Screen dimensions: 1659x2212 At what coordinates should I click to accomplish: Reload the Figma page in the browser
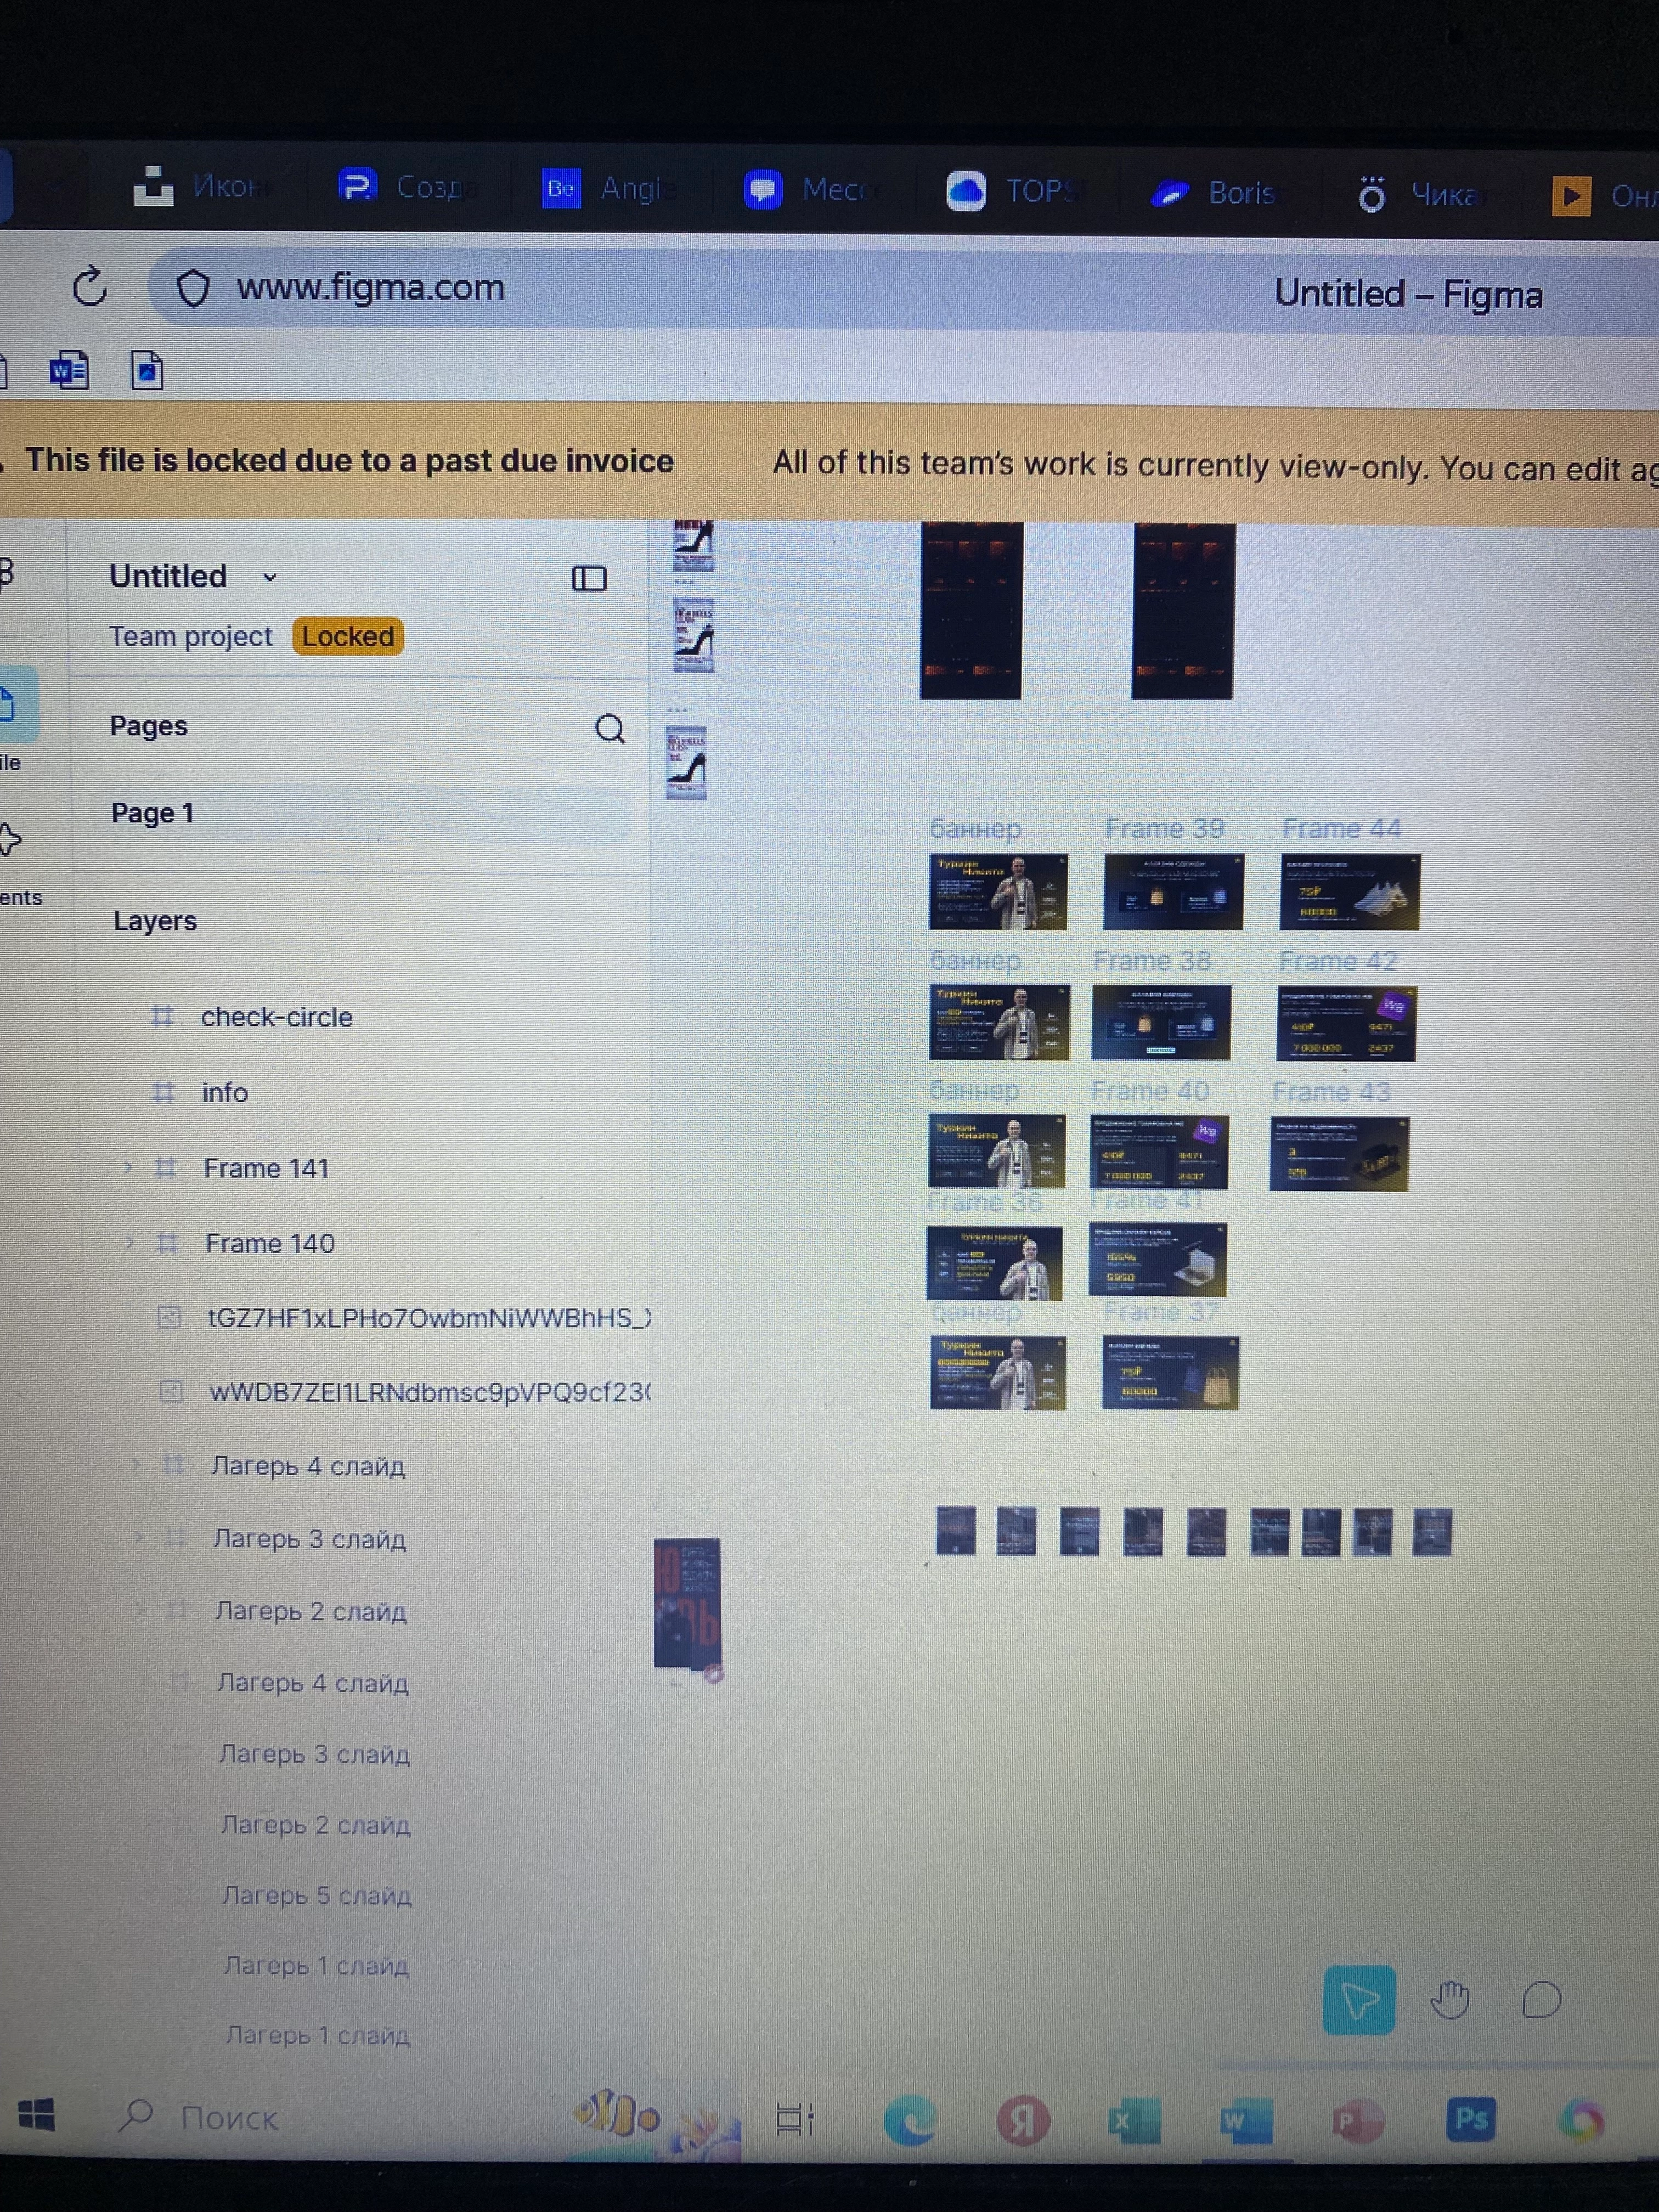(90, 287)
